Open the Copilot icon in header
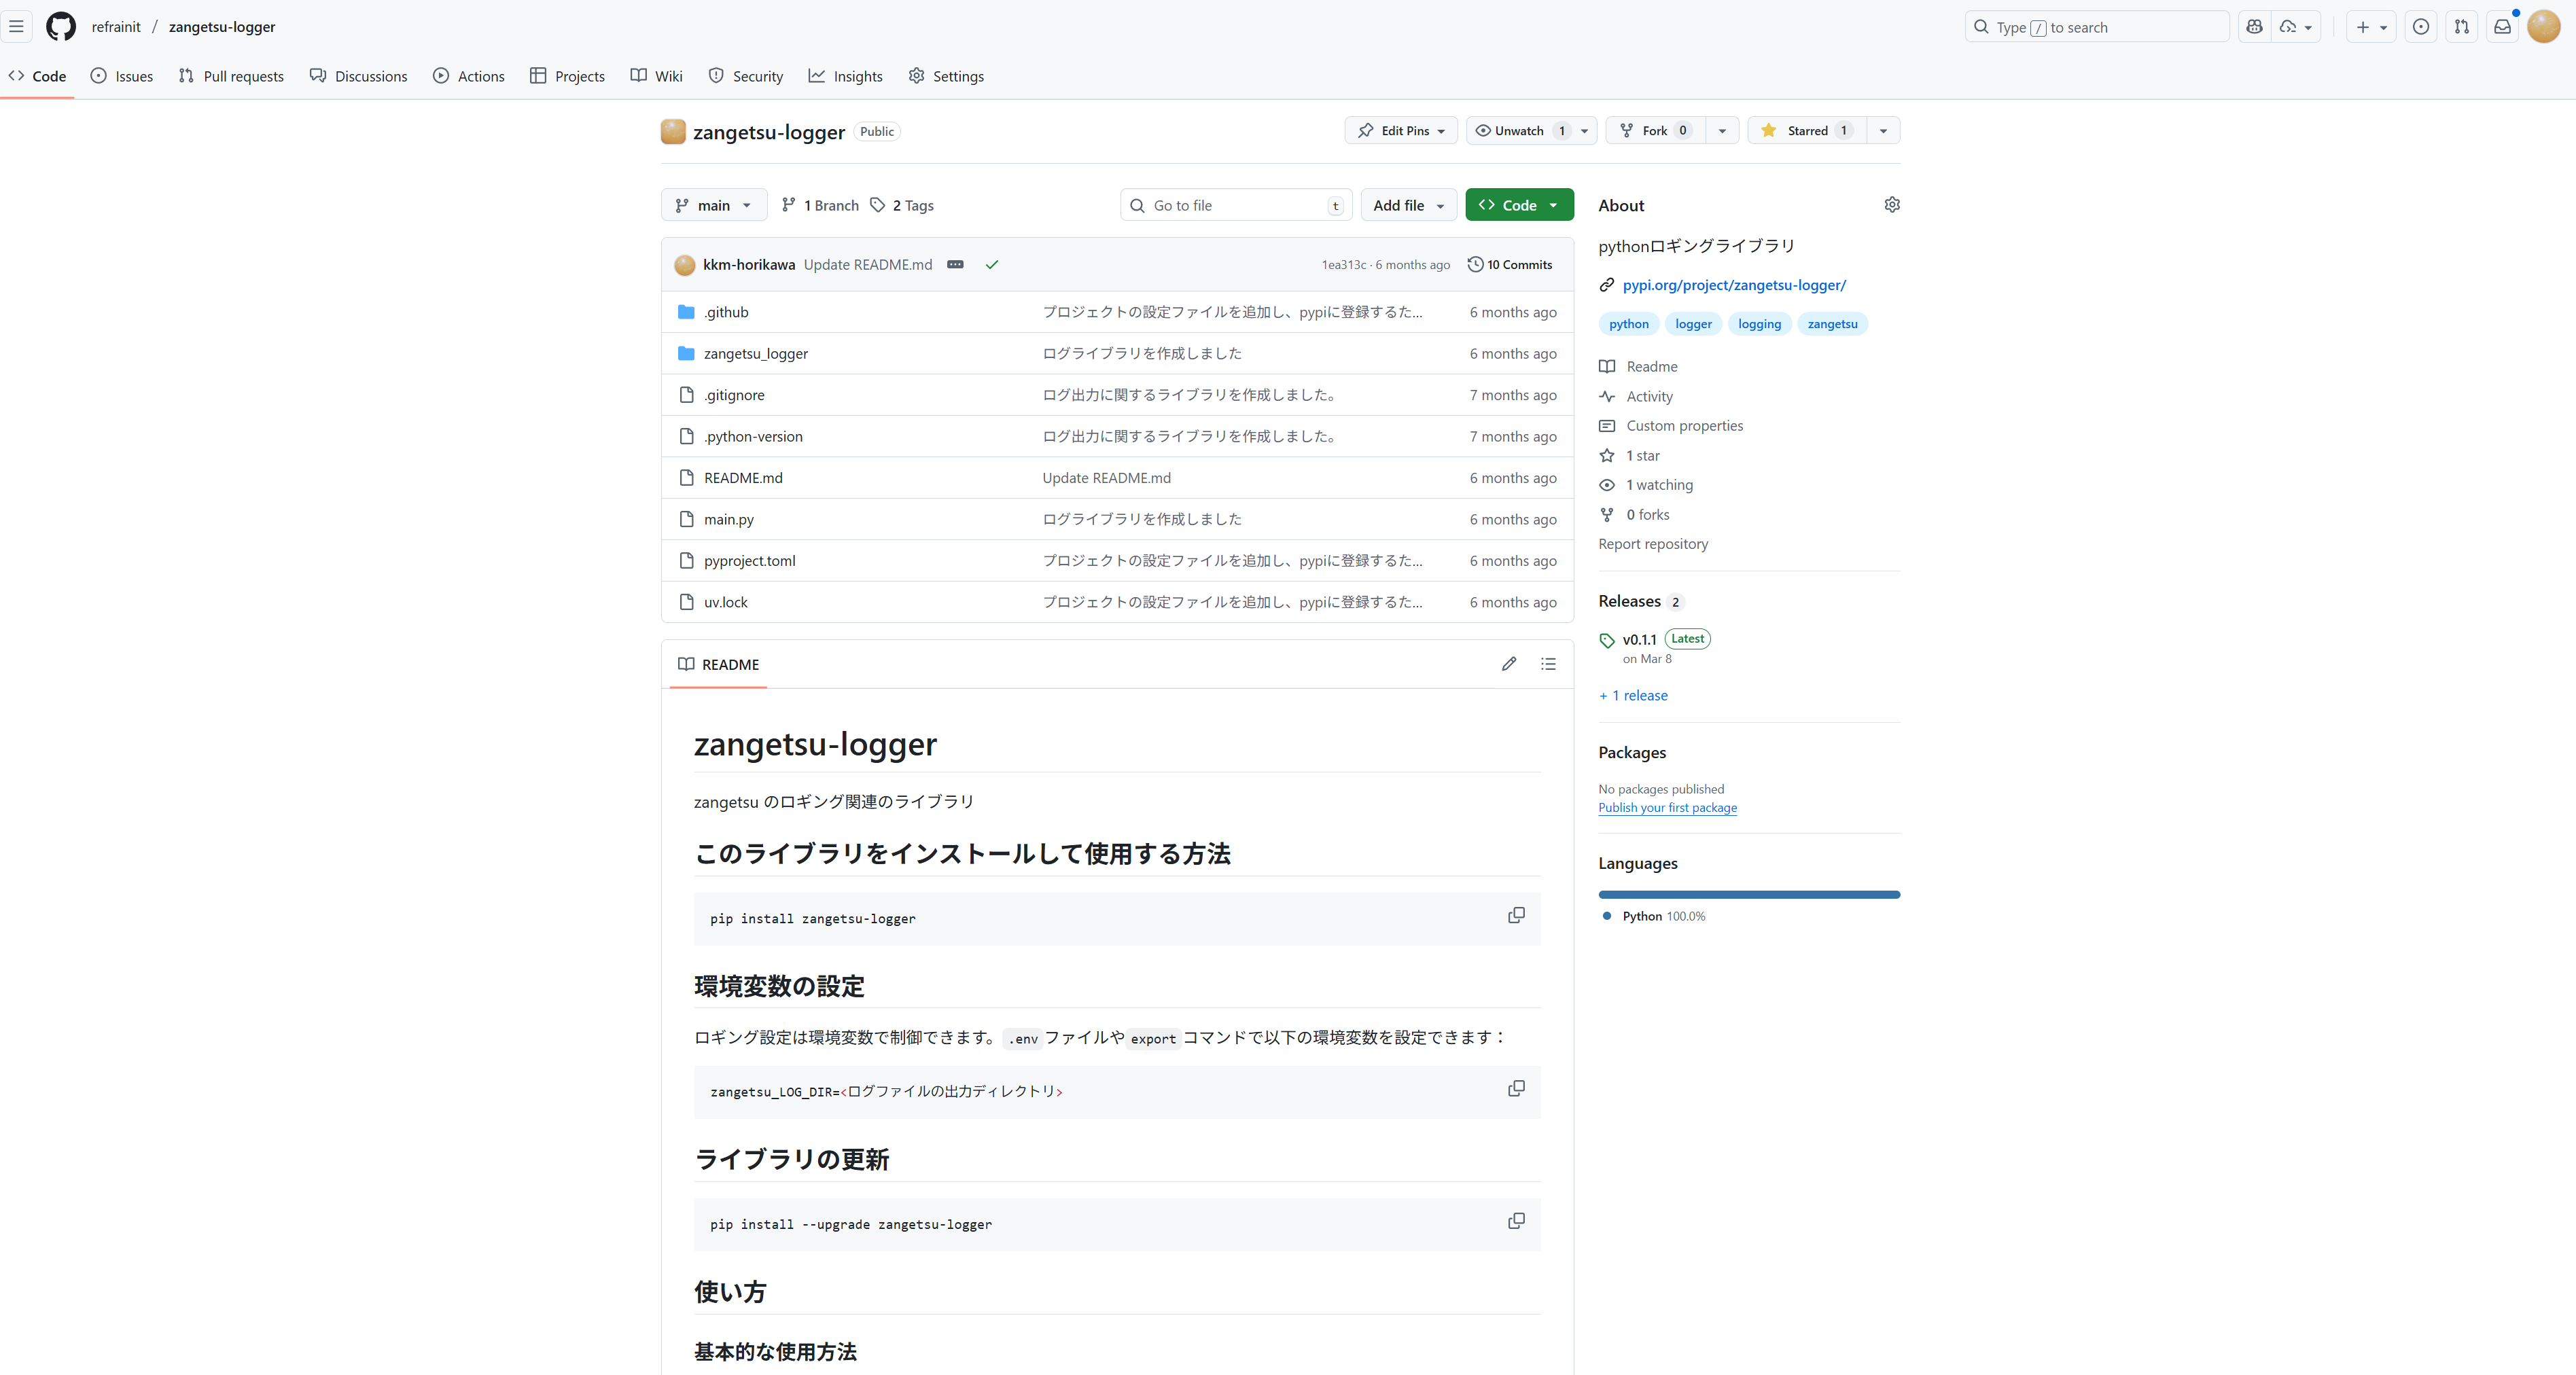This screenshot has height=1375, width=2576. [x=2254, y=27]
